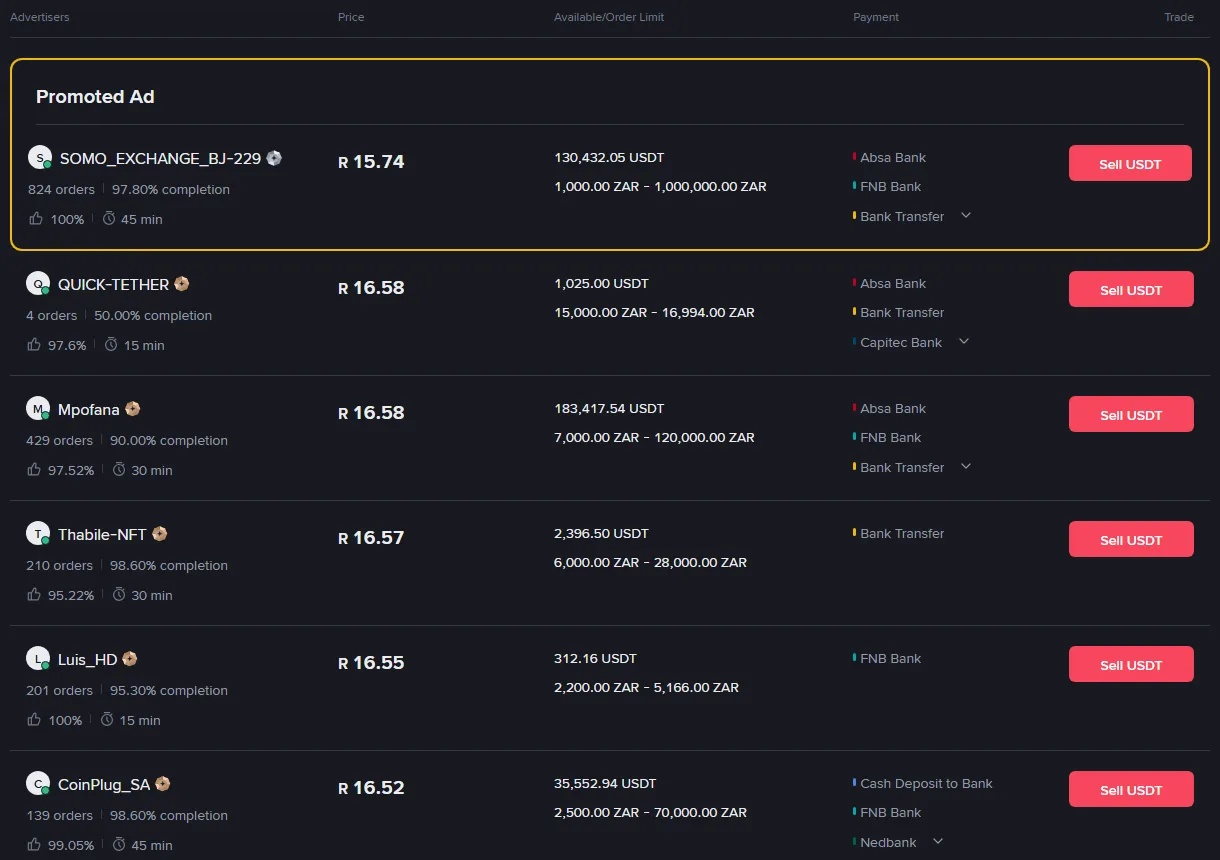
Task: Sell USDT to SOMO_EXCHANGE_BJ-229
Action: (1130, 163)
